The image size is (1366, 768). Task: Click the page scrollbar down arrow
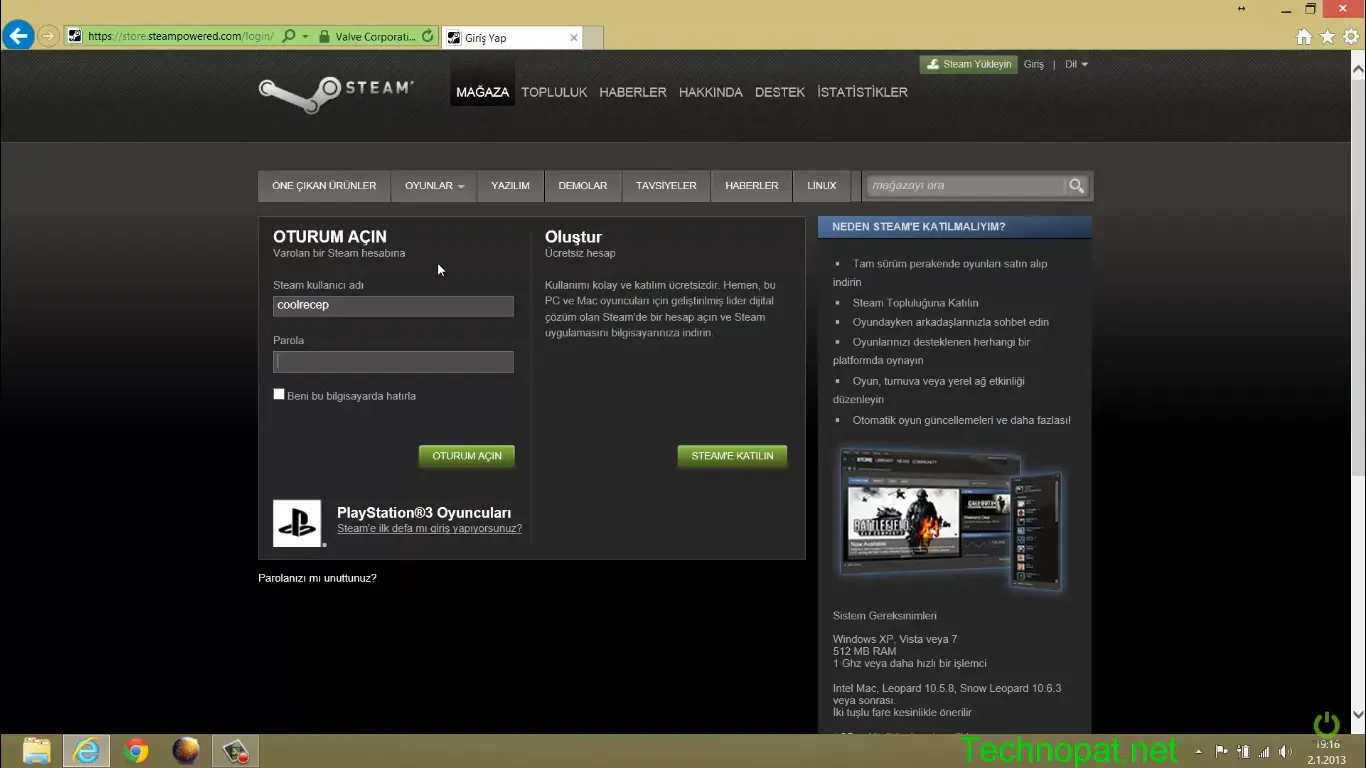[x=1358, y=716]
